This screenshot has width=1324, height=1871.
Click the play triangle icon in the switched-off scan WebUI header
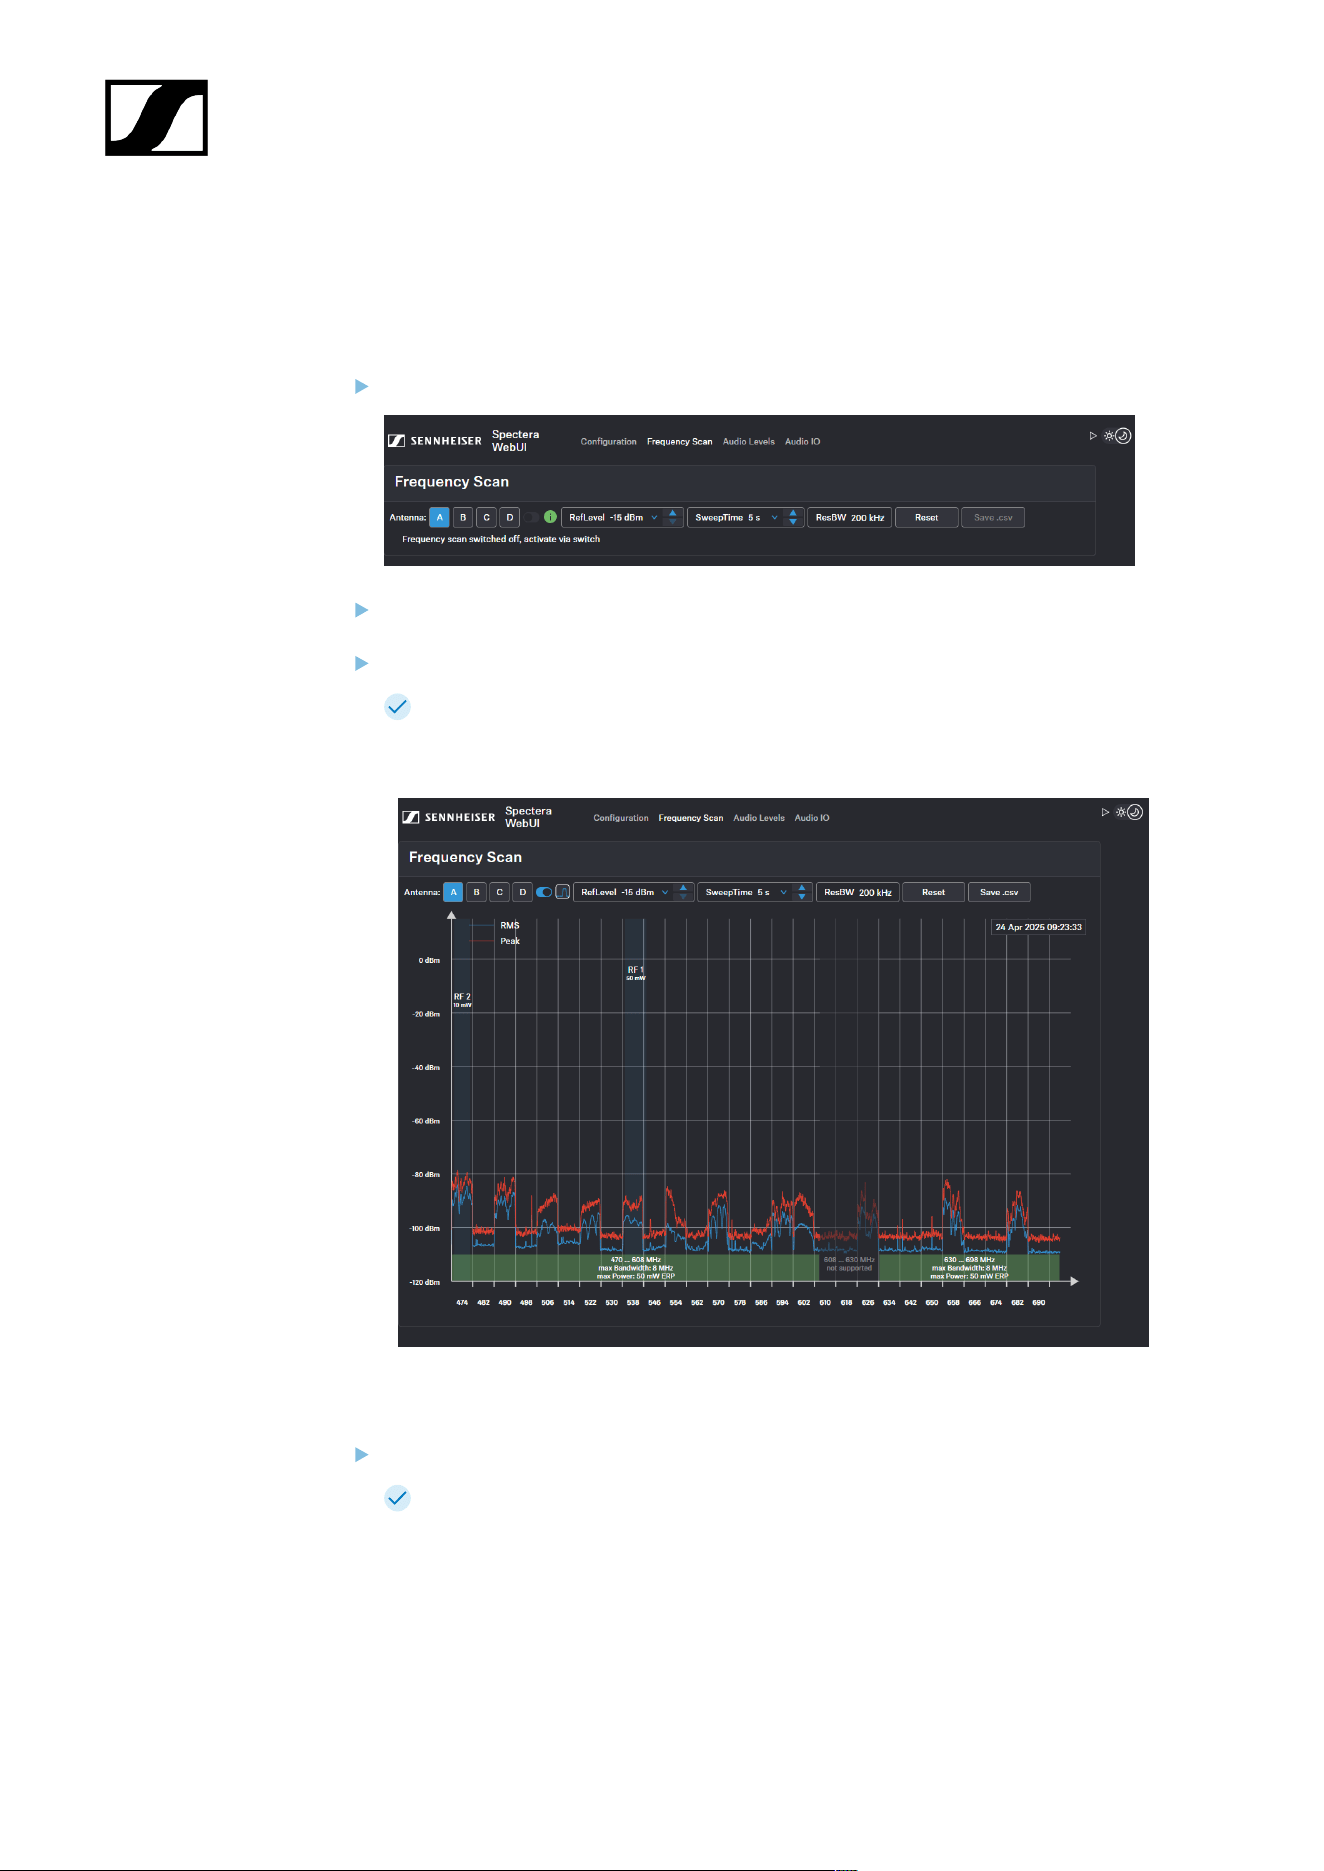tap(1093, 436)
